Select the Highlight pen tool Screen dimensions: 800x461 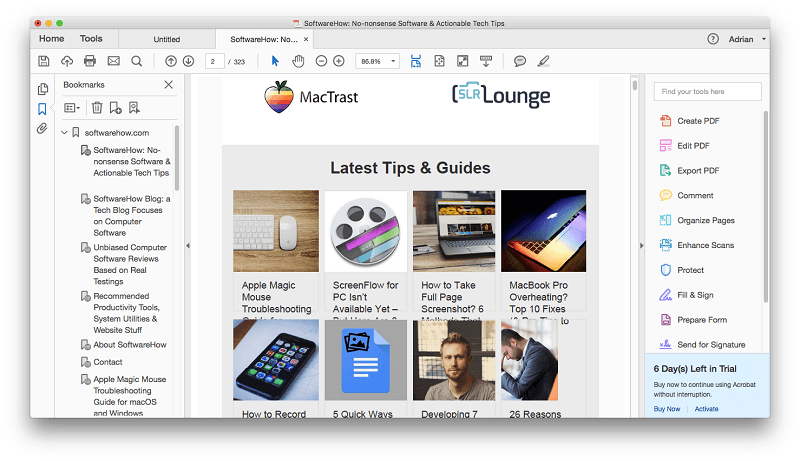pos(543,61)
